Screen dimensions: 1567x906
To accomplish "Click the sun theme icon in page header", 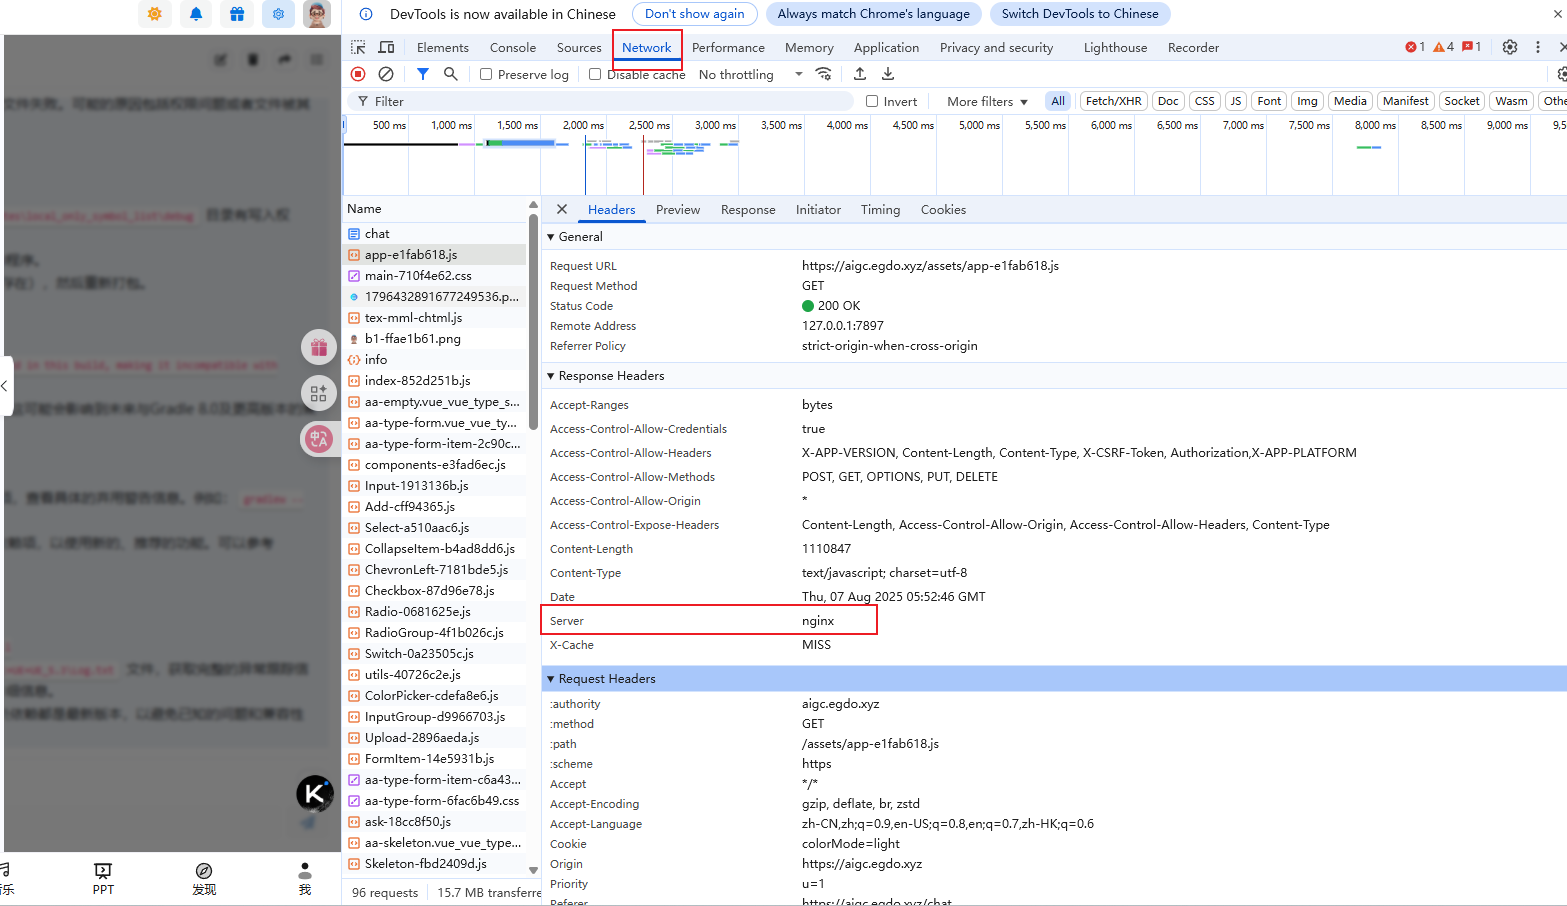I will pos(155,14).
